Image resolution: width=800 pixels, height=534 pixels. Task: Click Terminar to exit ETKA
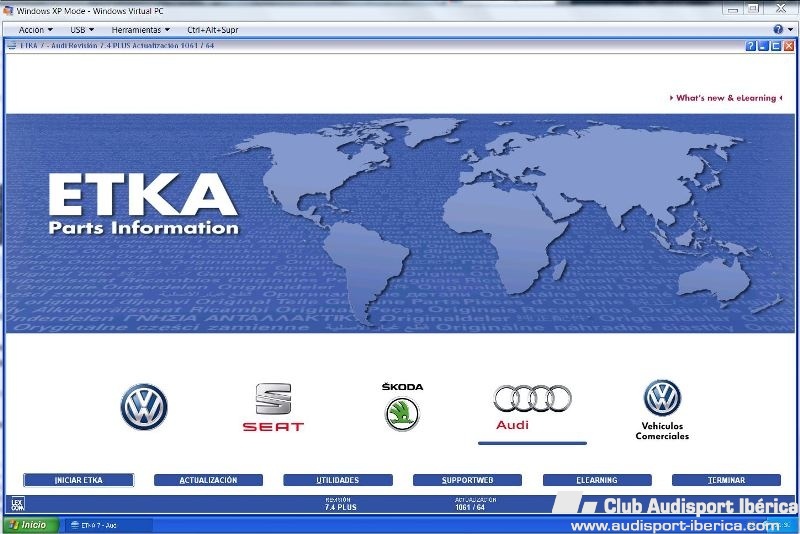tap(726, 480)
